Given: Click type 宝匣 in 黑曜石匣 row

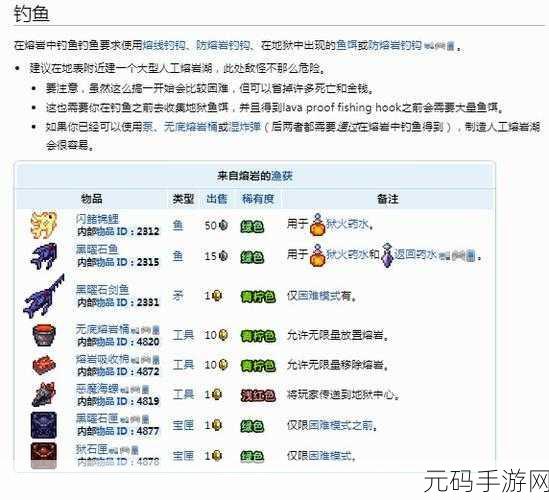Looking at the screenshot, I should click(x=183, y=425).
